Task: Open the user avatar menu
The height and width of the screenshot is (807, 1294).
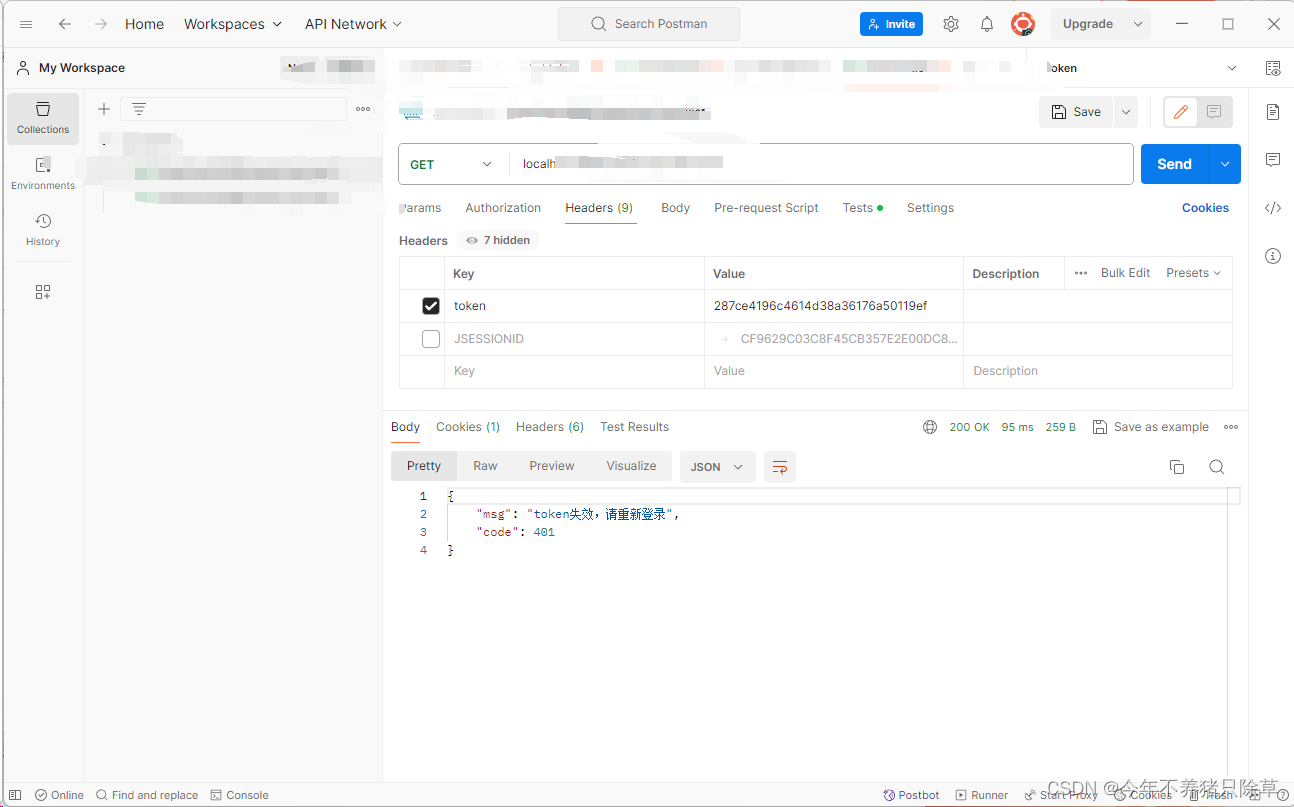Action: [1022, 24]
